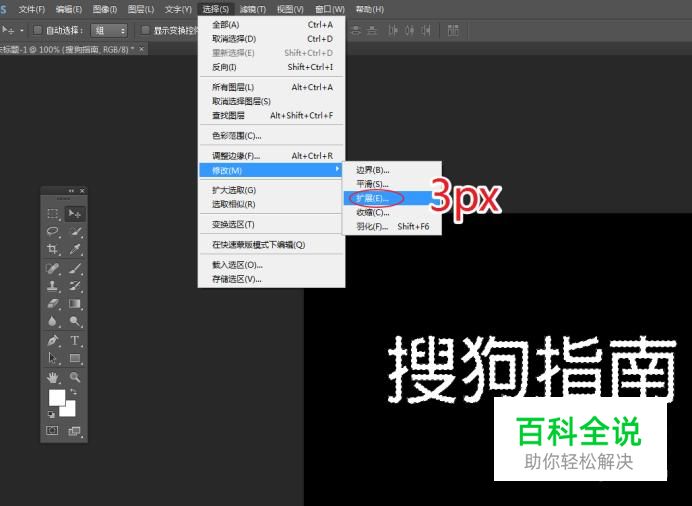This screenshot has width=692, height=506.
Task: Choose 边界(B)... in the Modify submenu
Action: tap(392, 170)
